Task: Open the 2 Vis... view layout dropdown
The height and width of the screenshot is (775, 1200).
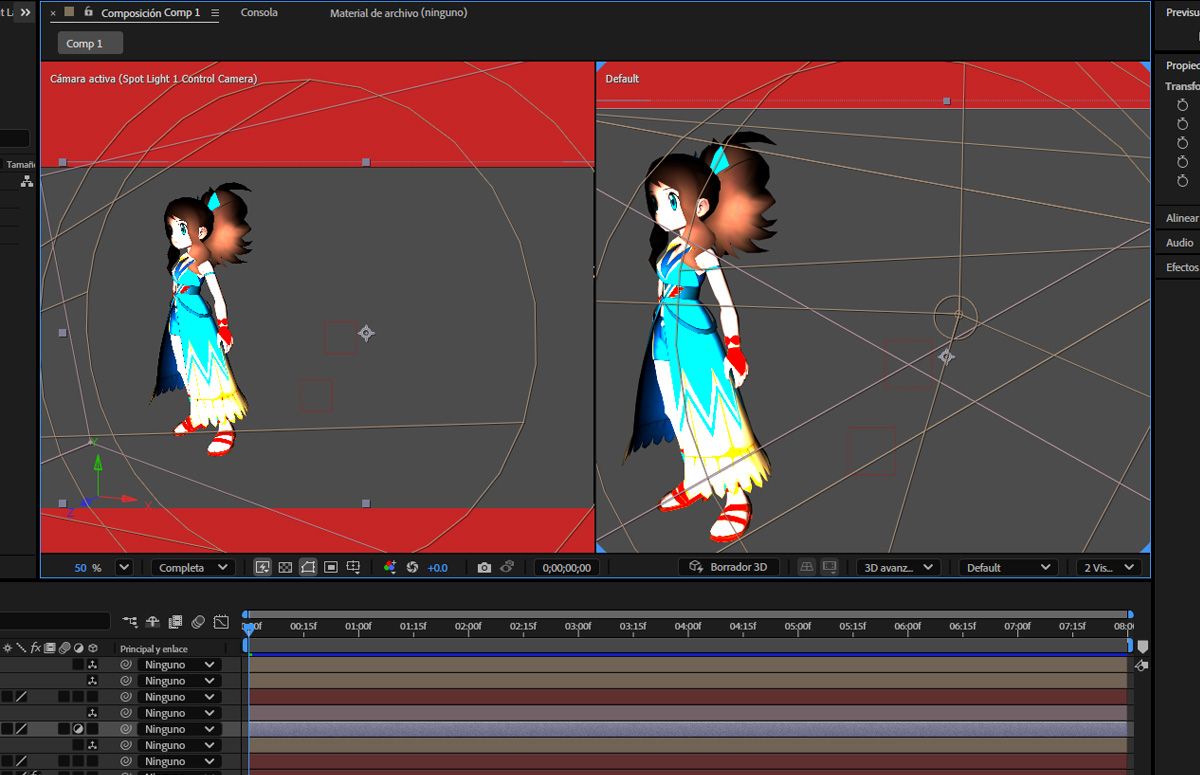Action: [x=1109, y=567]
